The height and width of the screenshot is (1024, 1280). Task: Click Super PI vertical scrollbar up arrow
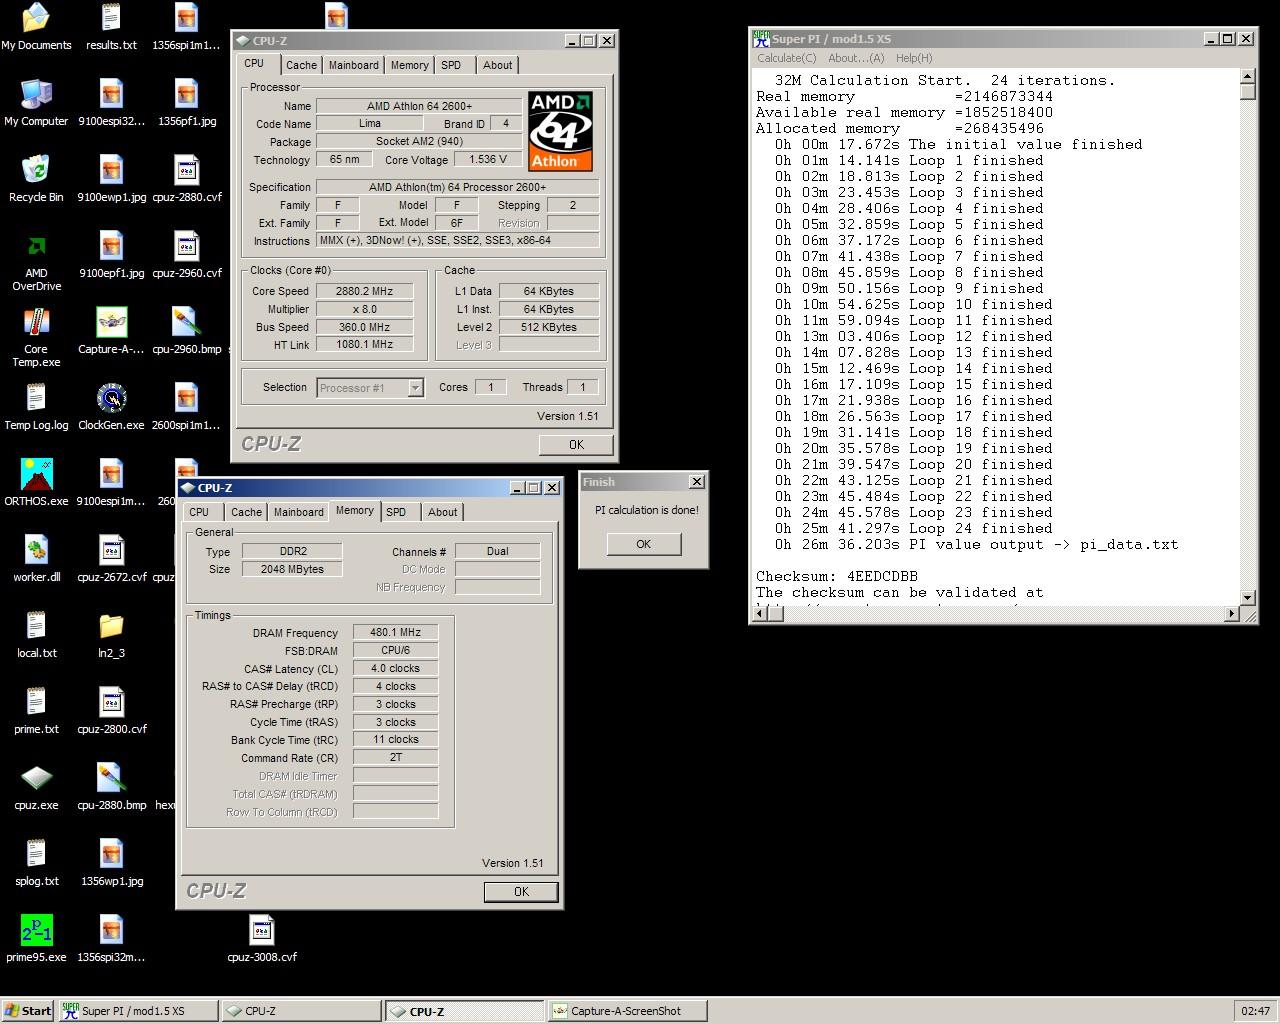click(1247, 77)
